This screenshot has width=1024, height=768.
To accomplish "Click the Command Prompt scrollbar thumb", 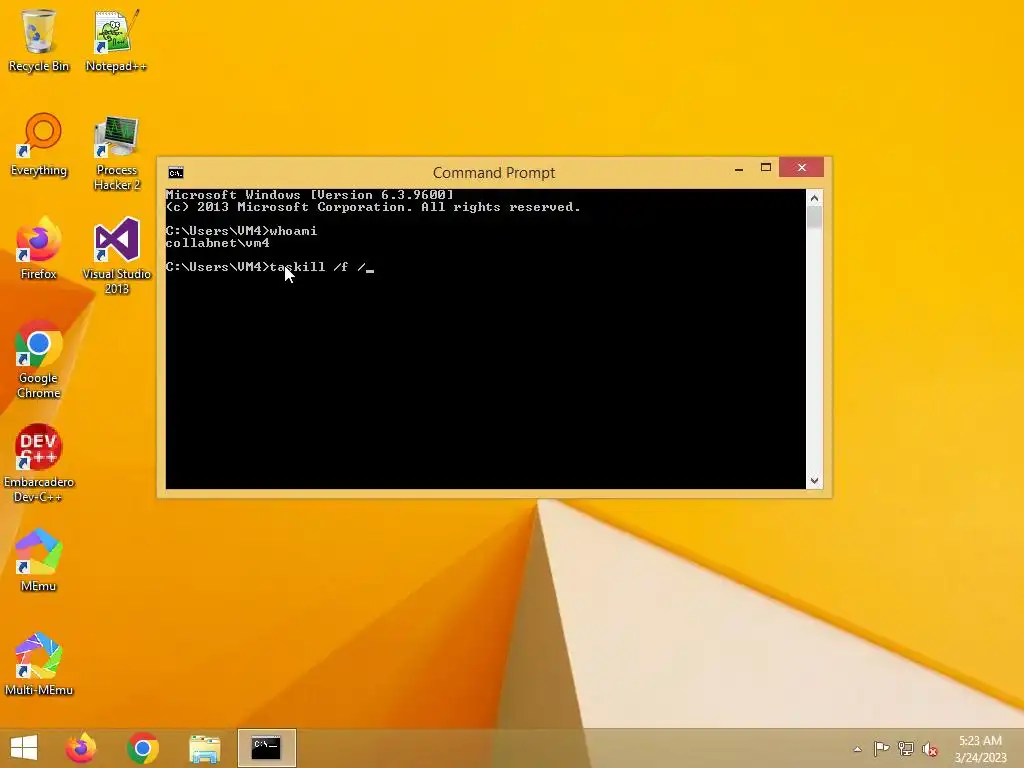I will pyautogui.click(x=814, y=217).
